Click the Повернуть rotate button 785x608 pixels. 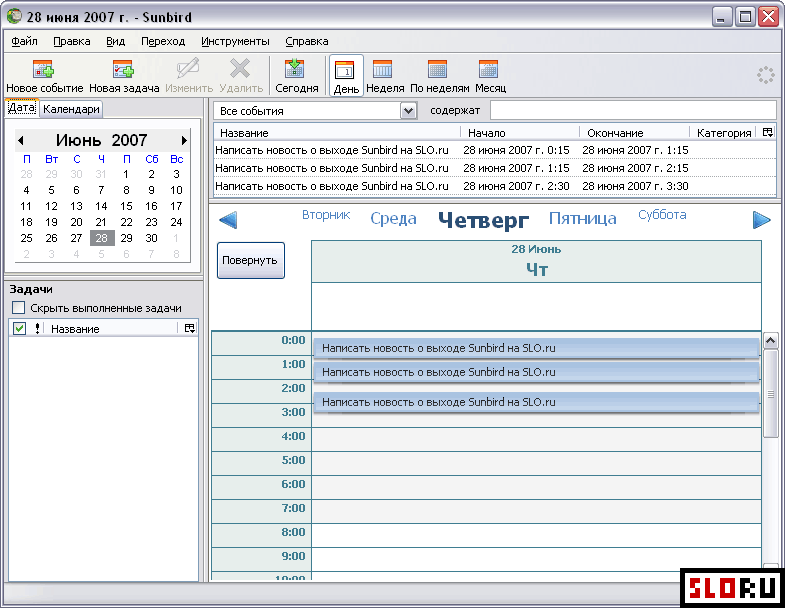tap(250, 260)
